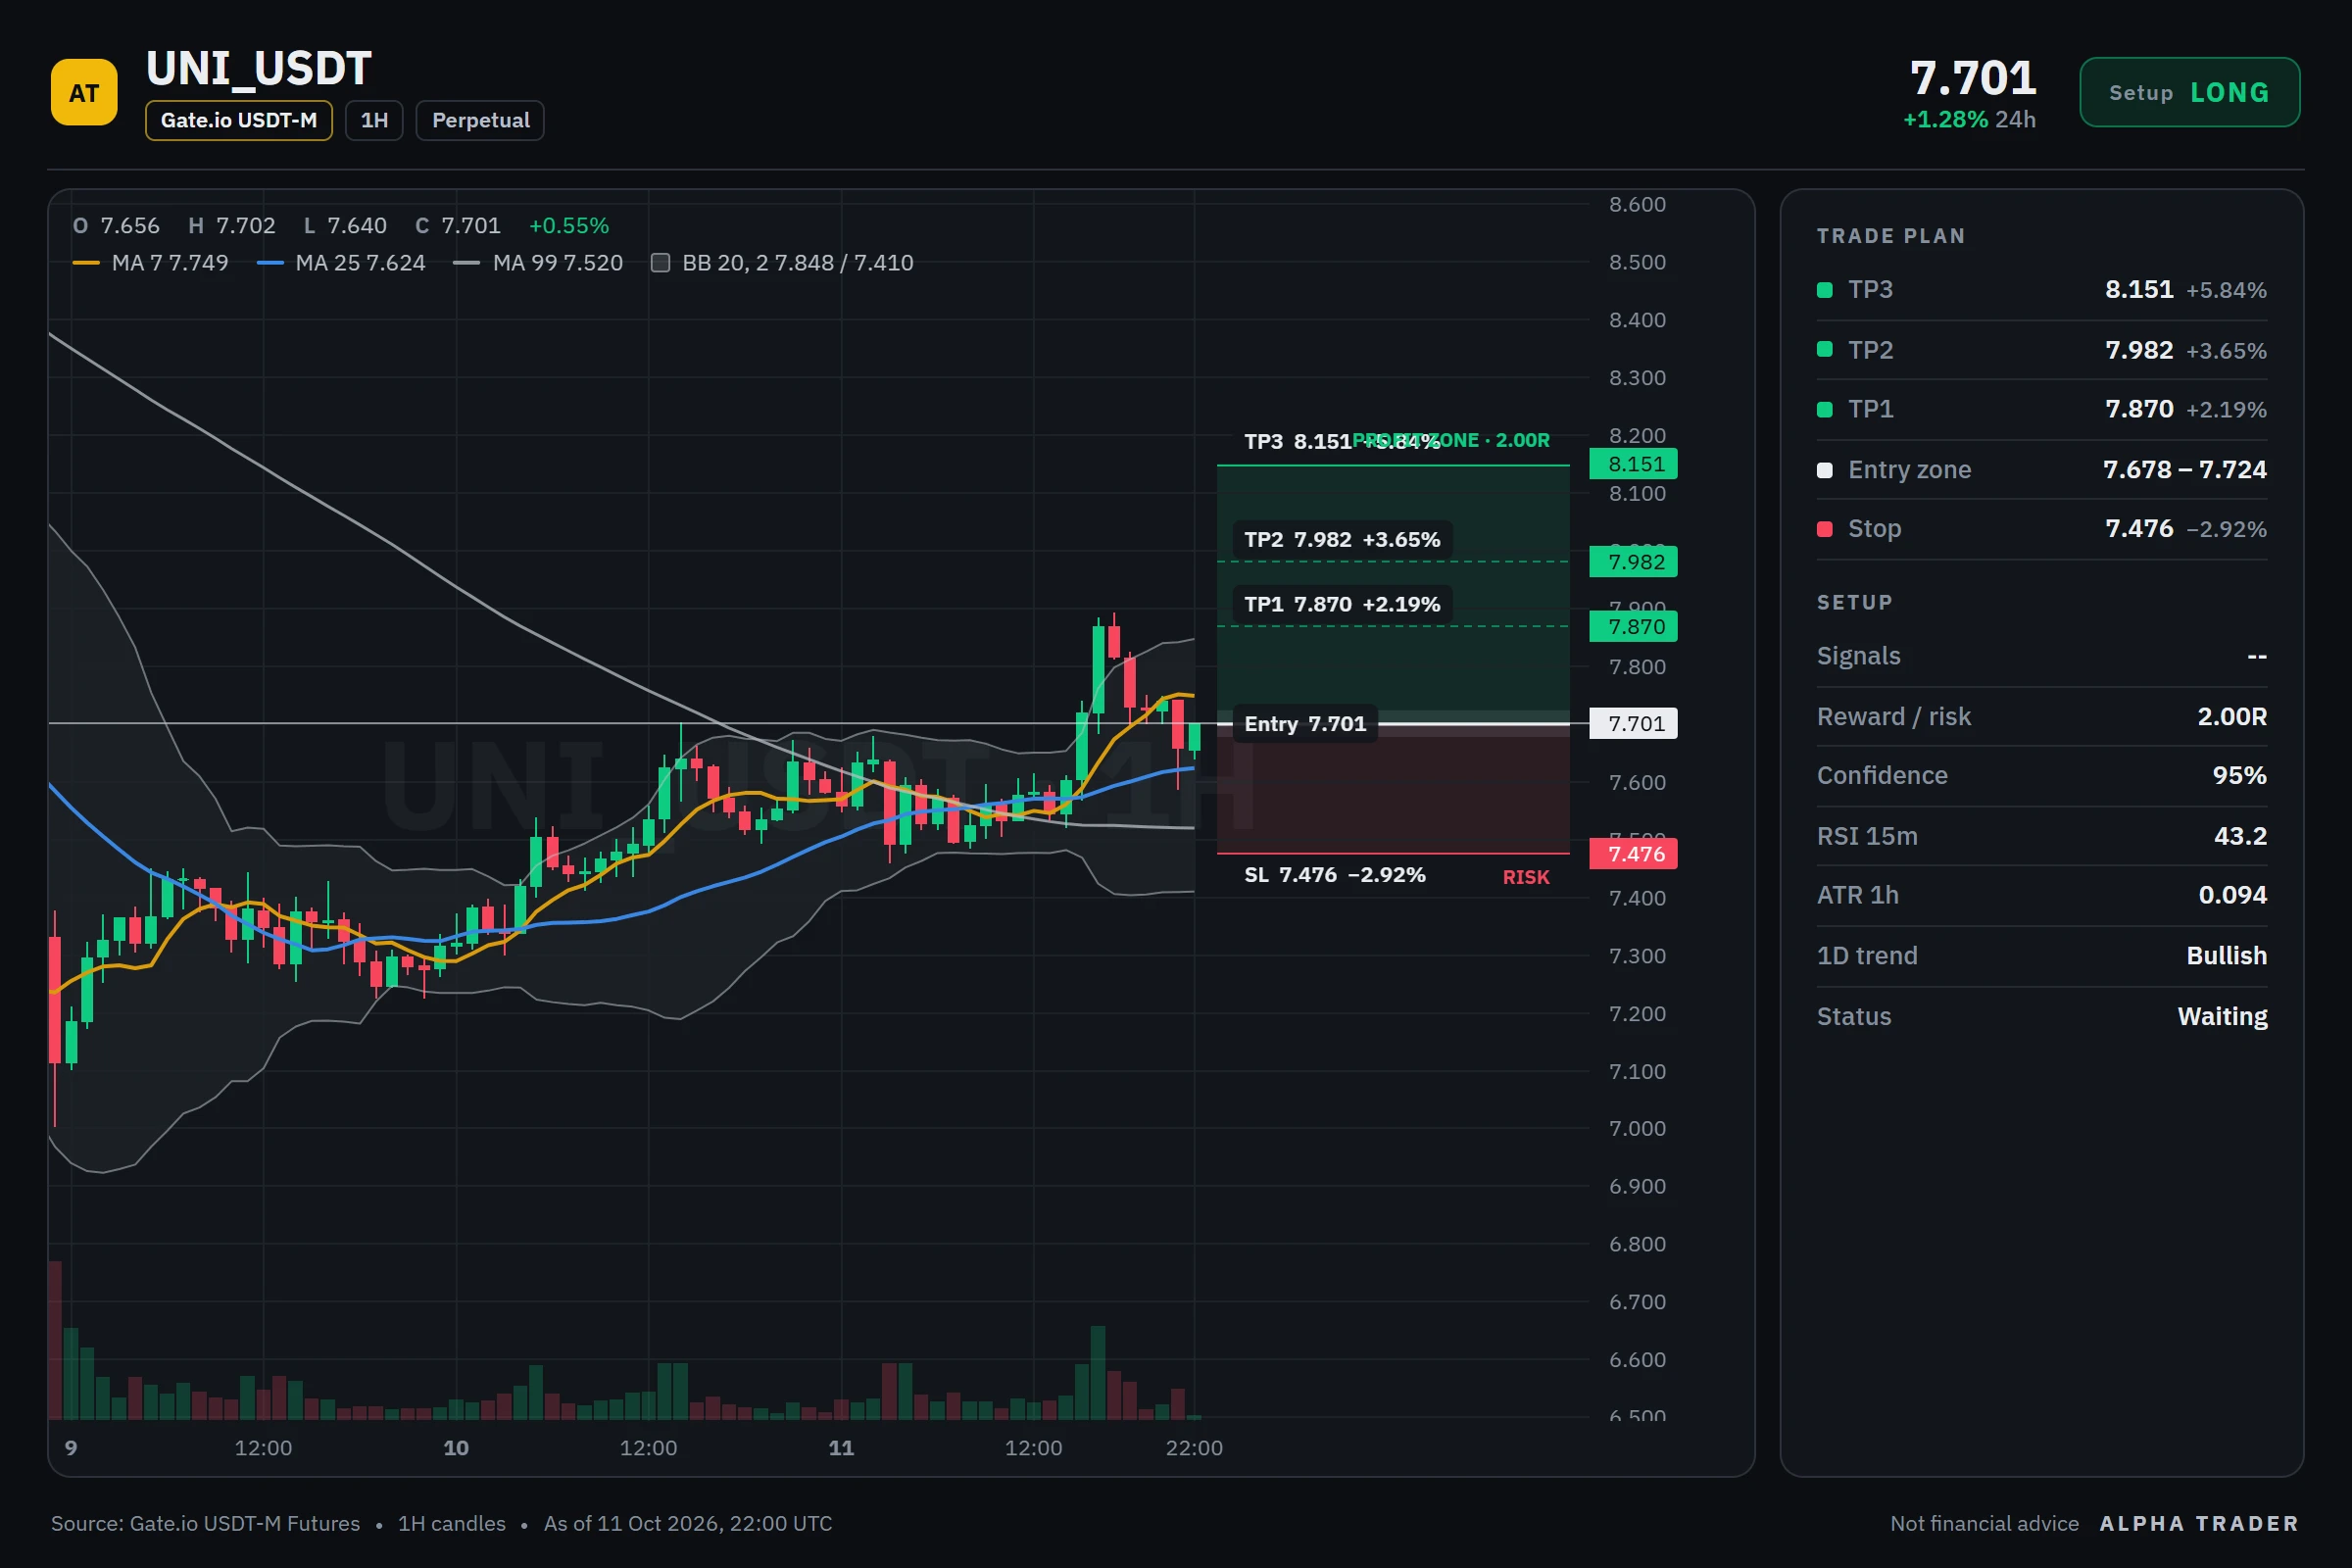Image resolution: width=2352 pixels, height=1568 pixels.
Task: Click the +0.55% candle change in OHLC row
Action: pos(568,226)
